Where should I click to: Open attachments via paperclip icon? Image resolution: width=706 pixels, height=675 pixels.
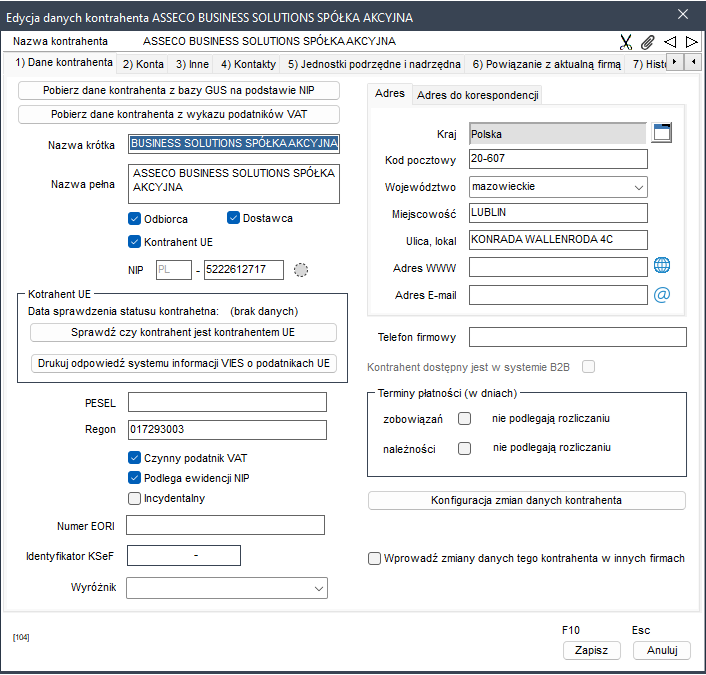coord(647,42)
